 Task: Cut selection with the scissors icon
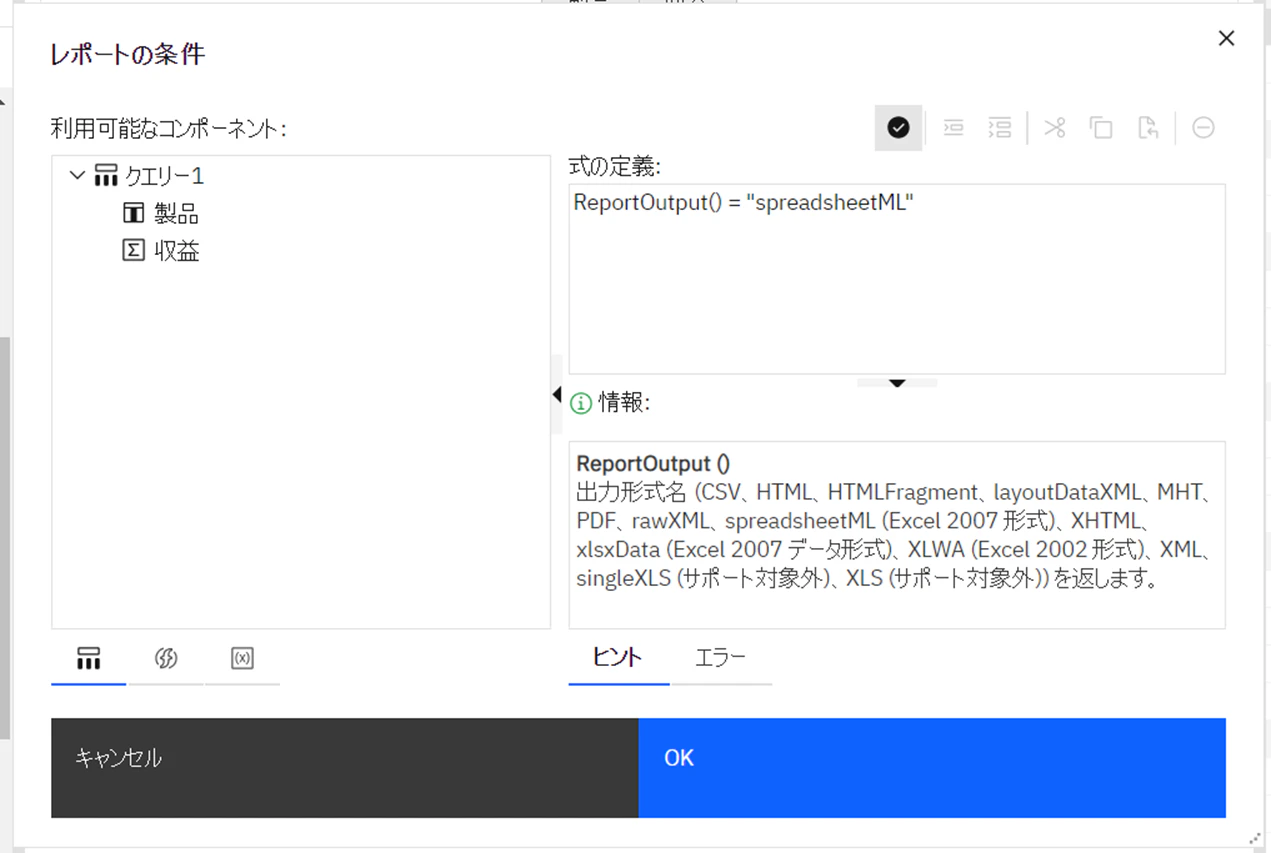click(x=1054, y=128)
